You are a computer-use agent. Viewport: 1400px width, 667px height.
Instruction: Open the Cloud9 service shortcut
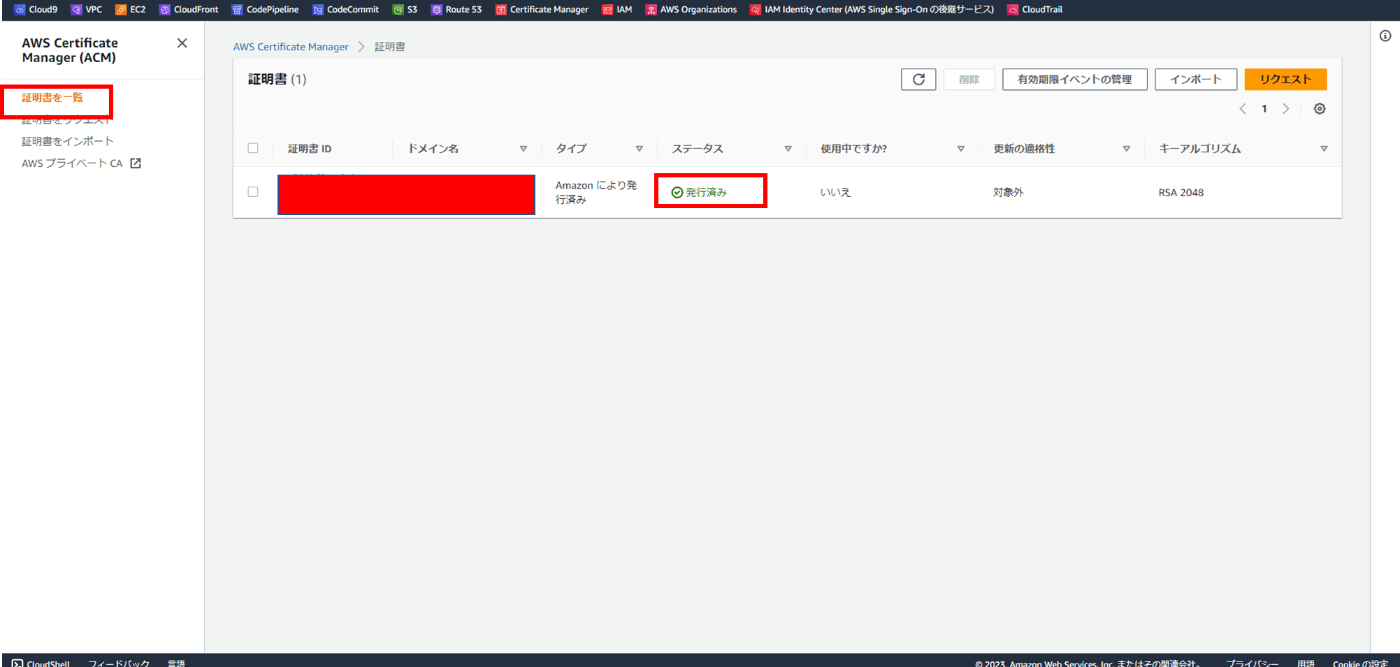35,9
